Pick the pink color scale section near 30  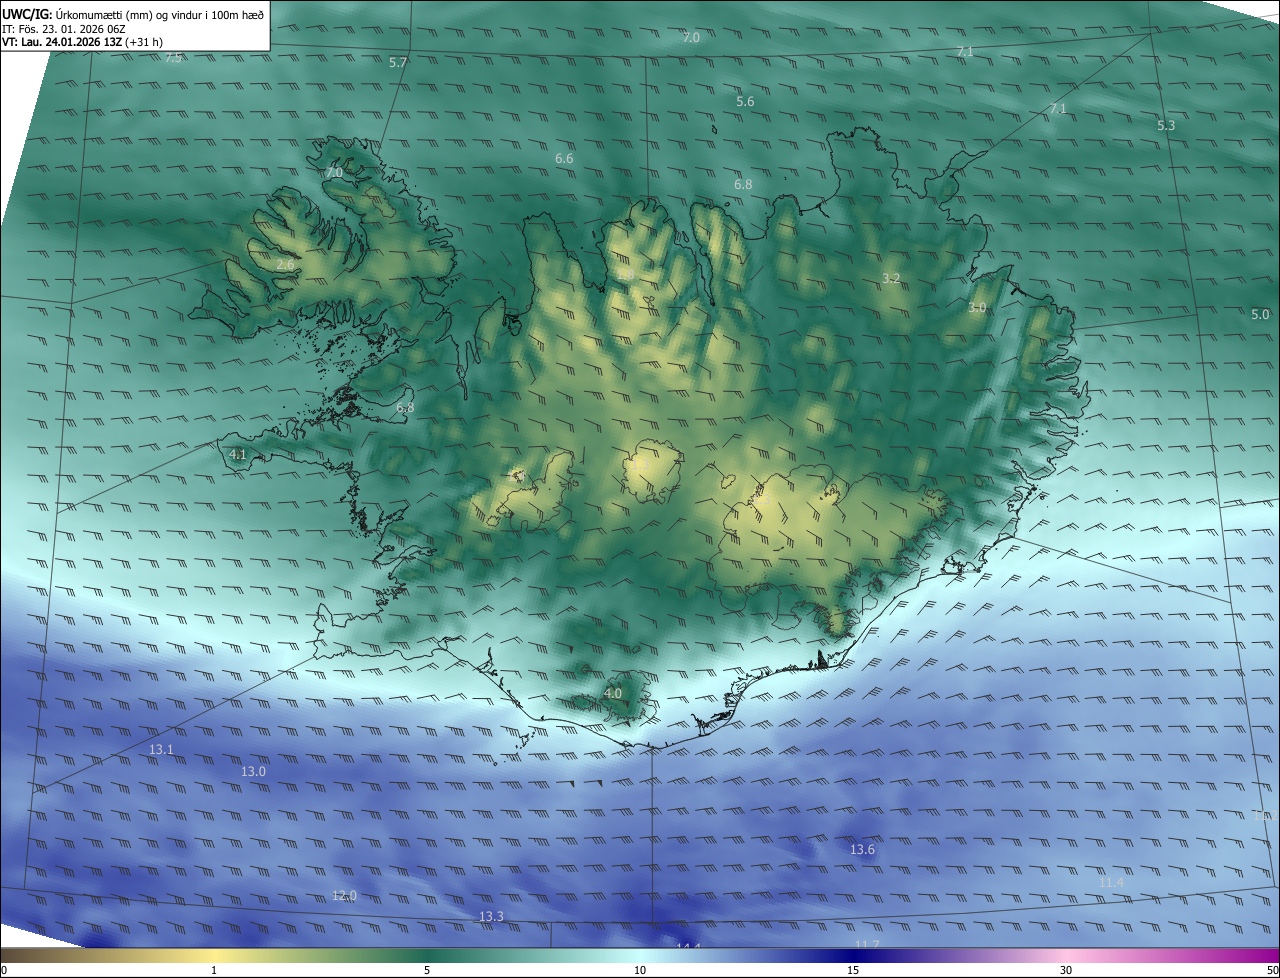point(1066,956)
